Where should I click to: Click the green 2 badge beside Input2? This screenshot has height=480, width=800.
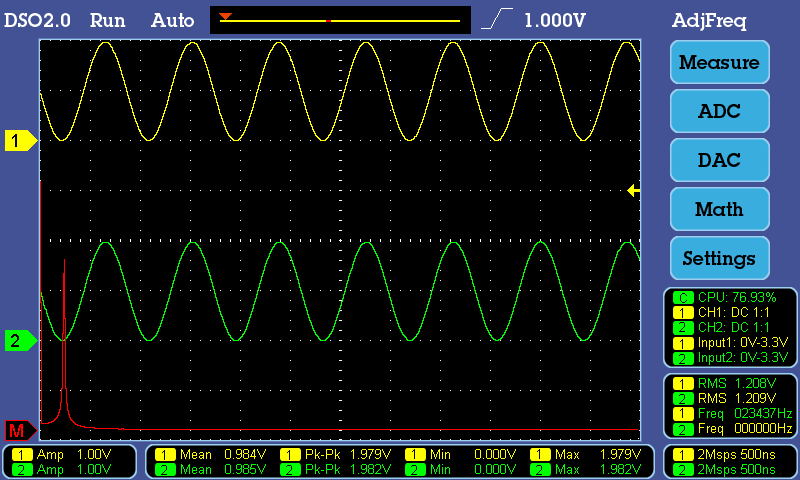683,358
